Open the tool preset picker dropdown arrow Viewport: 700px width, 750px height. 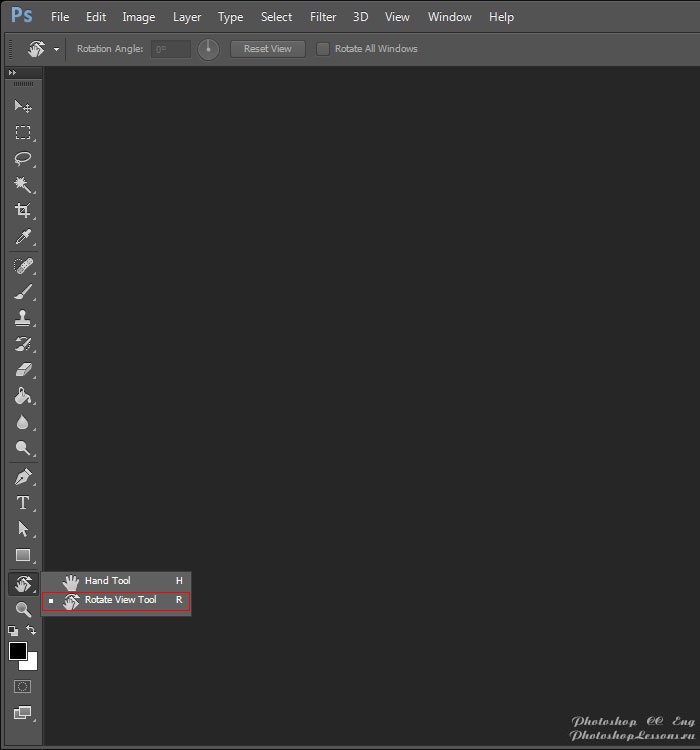tap(56, 49)
